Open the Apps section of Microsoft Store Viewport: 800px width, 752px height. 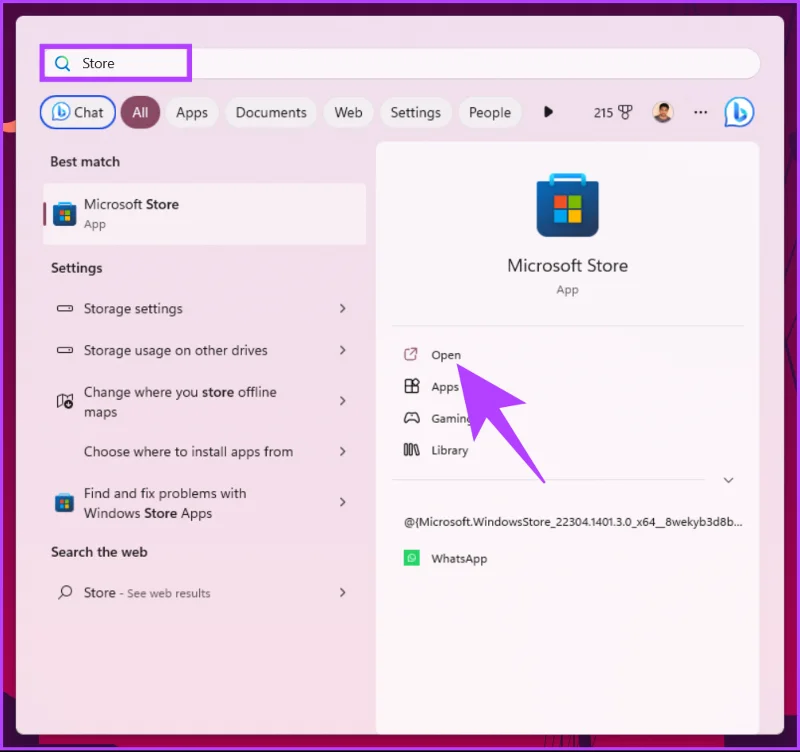(x=445, y=387)
